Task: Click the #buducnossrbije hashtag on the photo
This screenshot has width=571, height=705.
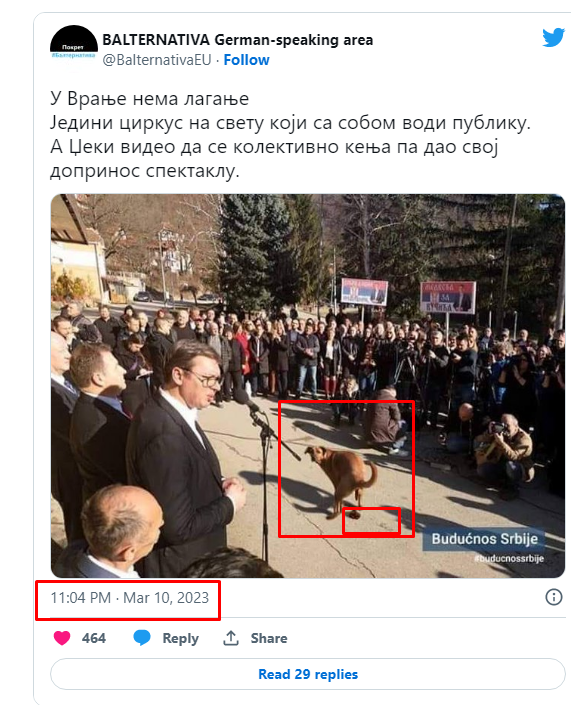Action: coord(509,558)
